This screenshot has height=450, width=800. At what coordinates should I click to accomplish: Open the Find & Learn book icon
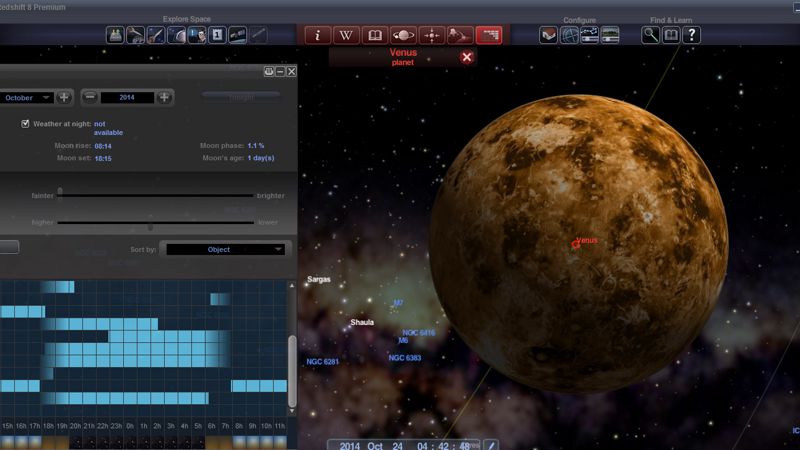click(x=671, y=35)
